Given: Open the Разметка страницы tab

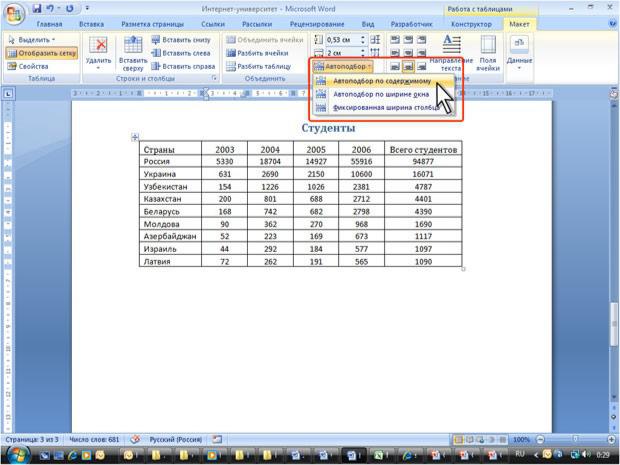Looking at the screenshot, I should 152,24.
